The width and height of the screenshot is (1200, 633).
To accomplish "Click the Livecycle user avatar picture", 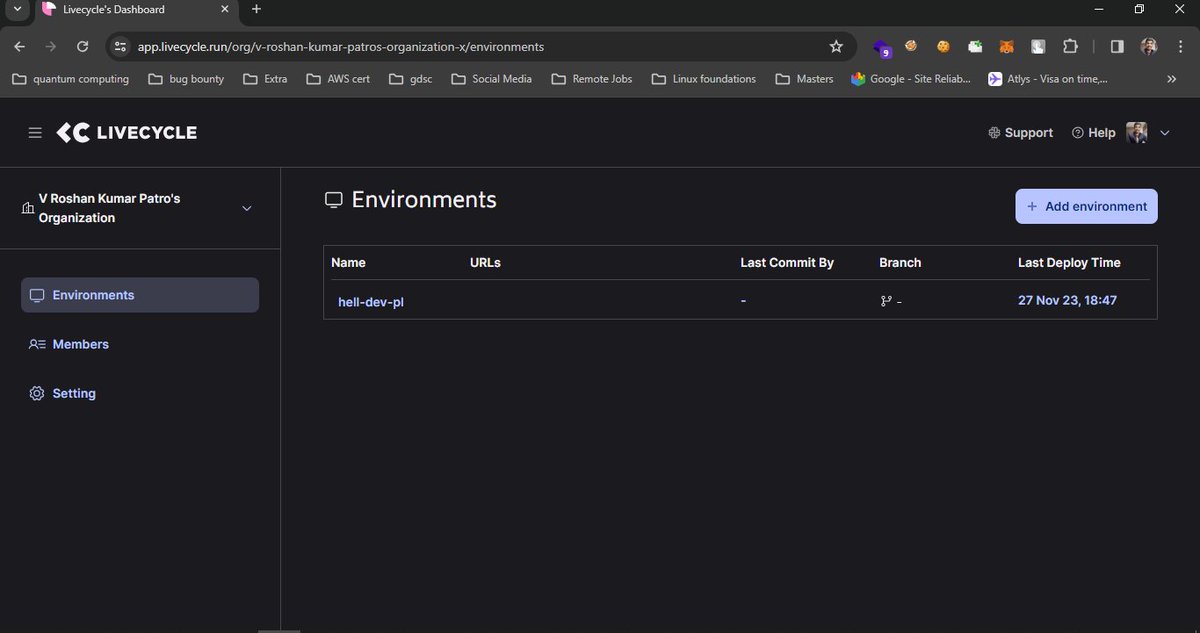I will coord(1137,133).
